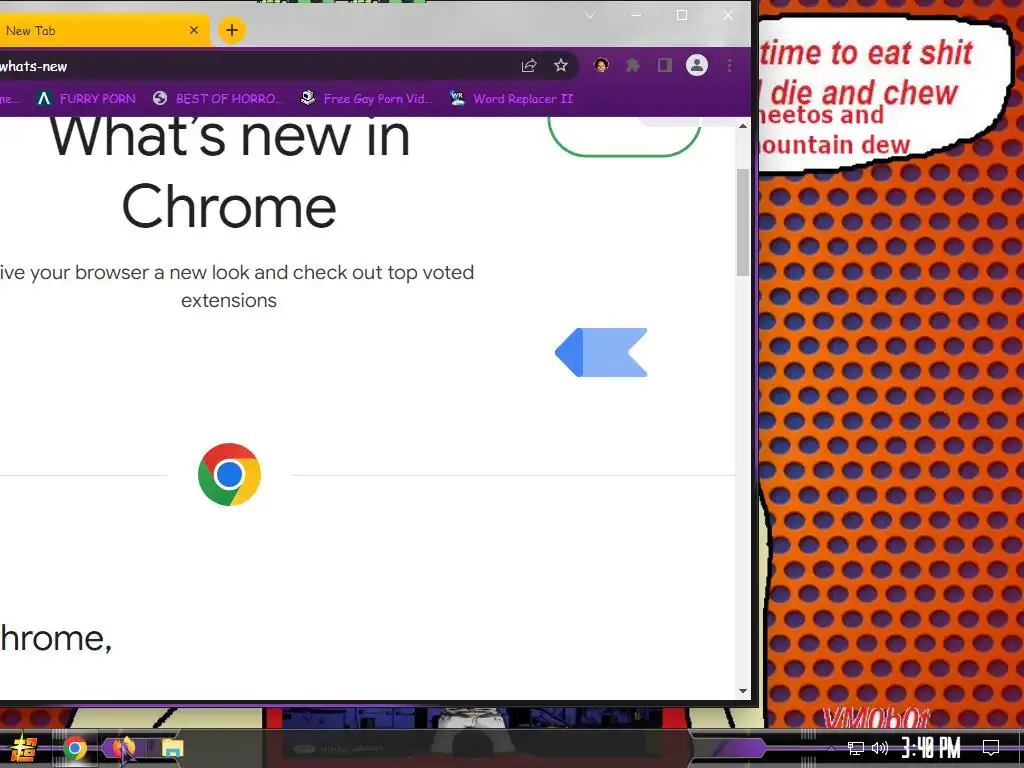1024x768 pixels.
Task: Open a new tab with the plus button
Action: pos(232,30)
